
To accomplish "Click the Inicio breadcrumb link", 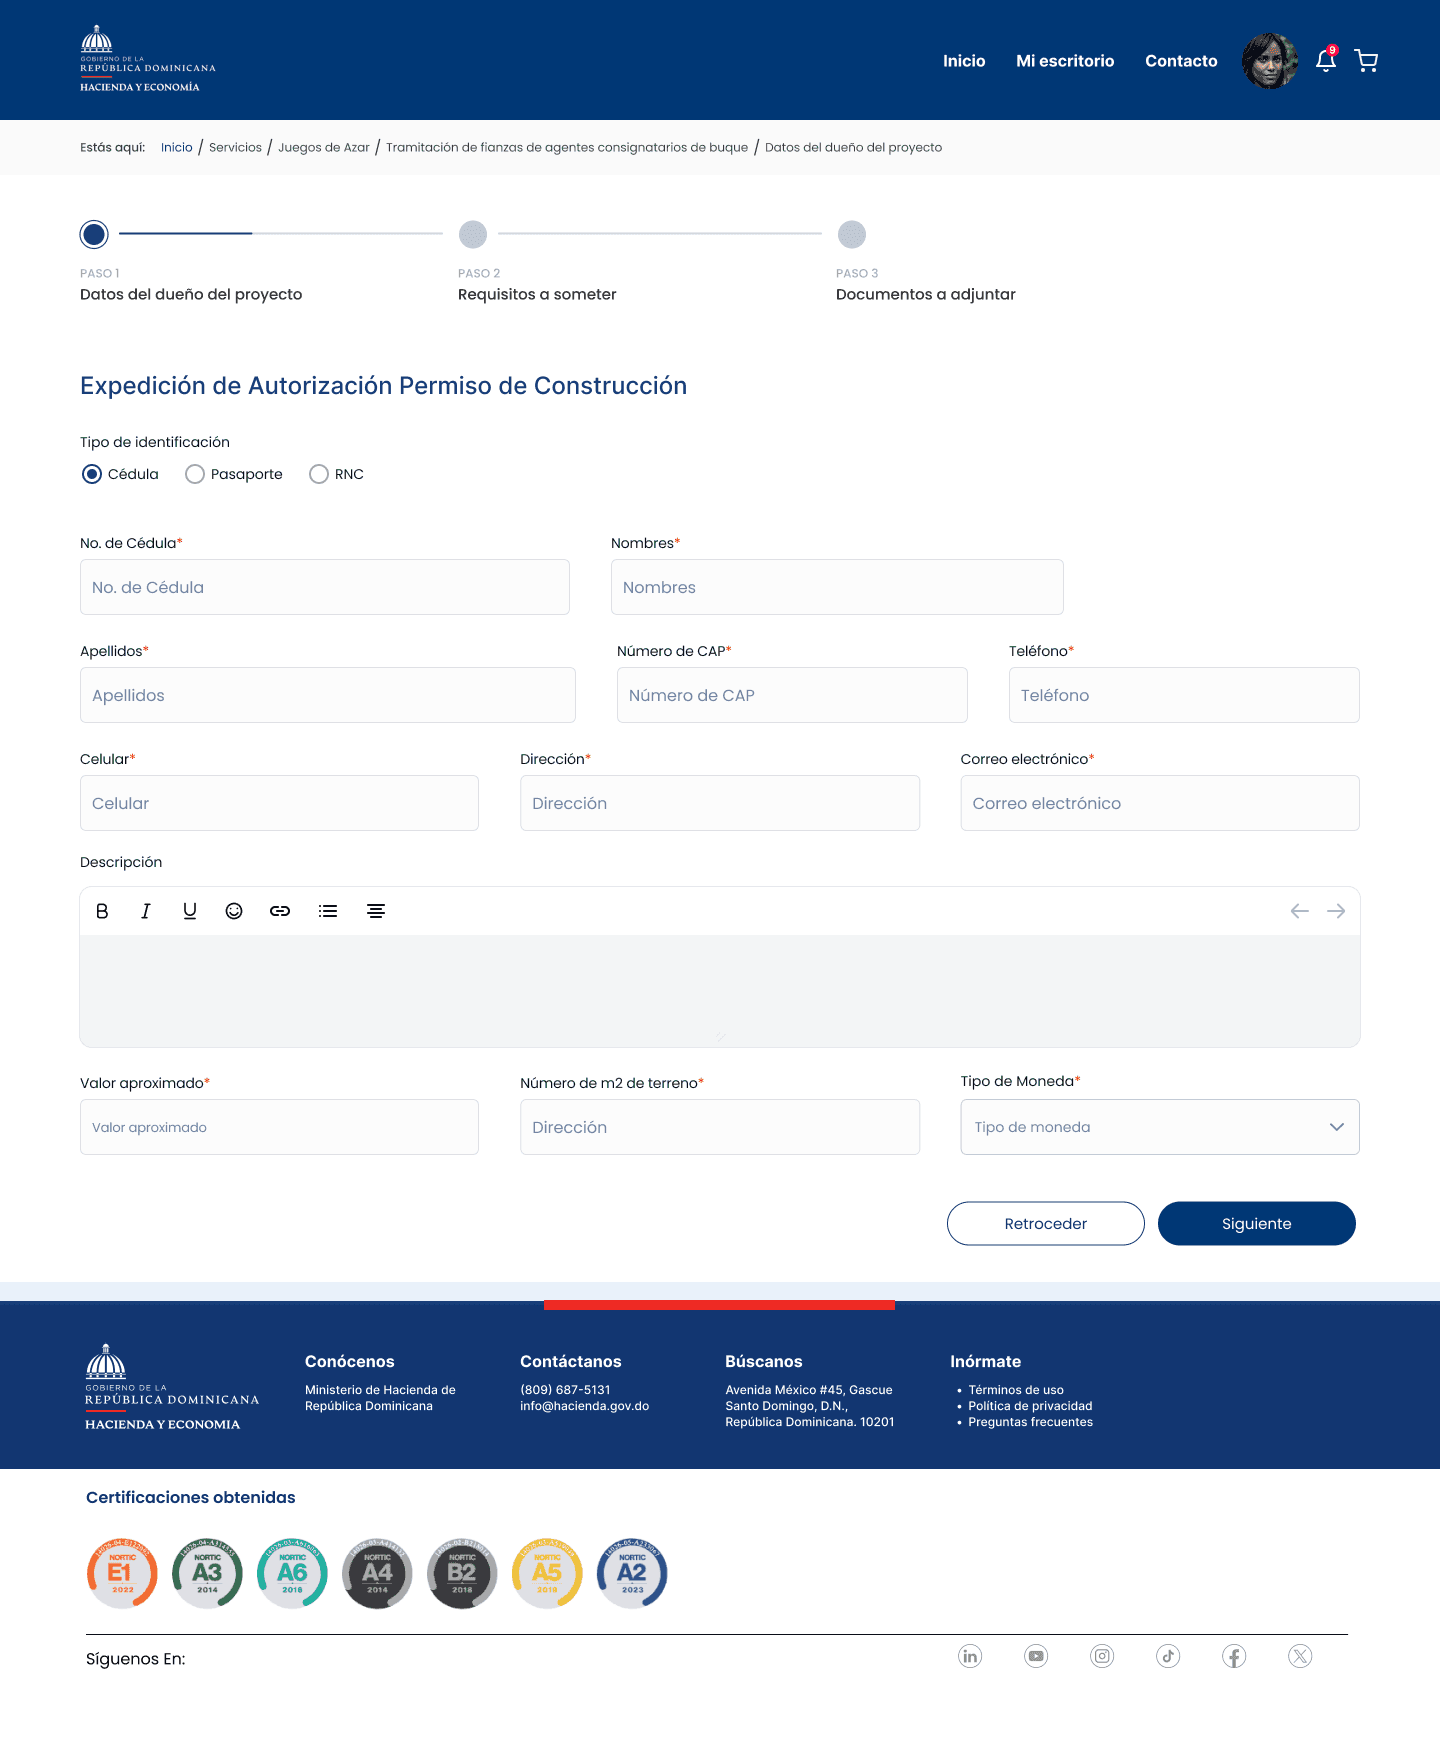I will click(x=177, y=147).
